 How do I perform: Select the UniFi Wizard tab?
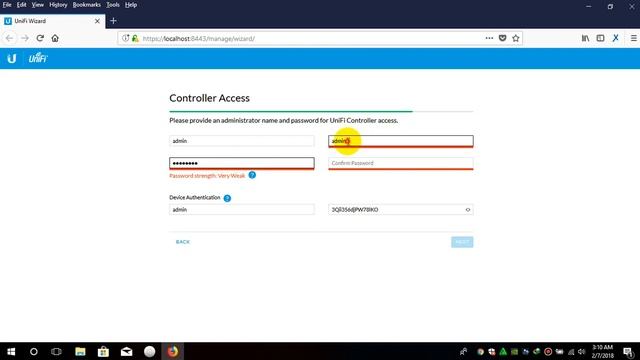pyautogui.click(x=53, y=21)
